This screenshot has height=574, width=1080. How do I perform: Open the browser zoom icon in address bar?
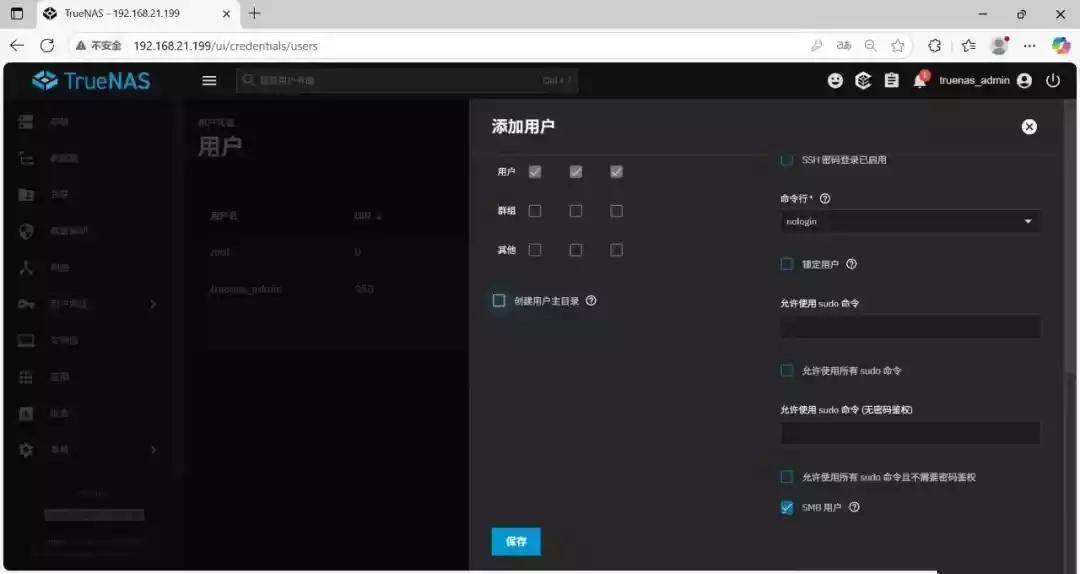[x=871, y=45]
